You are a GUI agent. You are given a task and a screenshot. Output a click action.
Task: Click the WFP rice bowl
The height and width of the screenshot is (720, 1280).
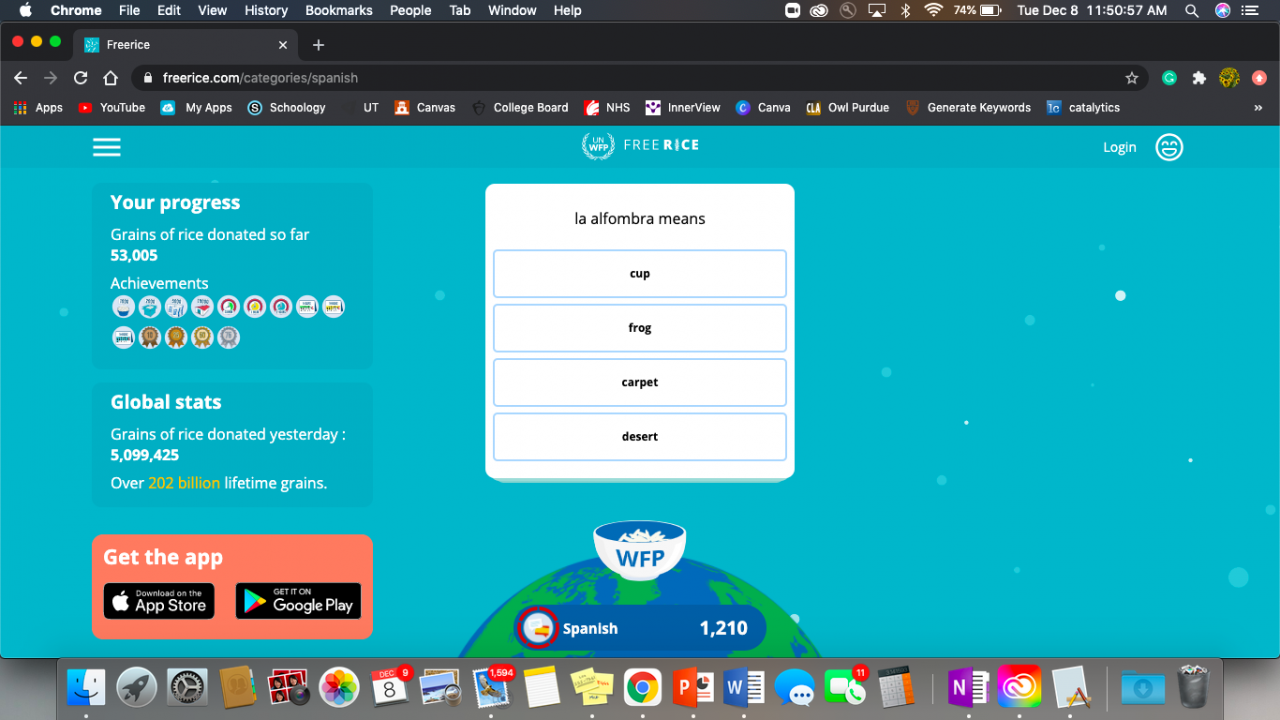coord(640,549)
